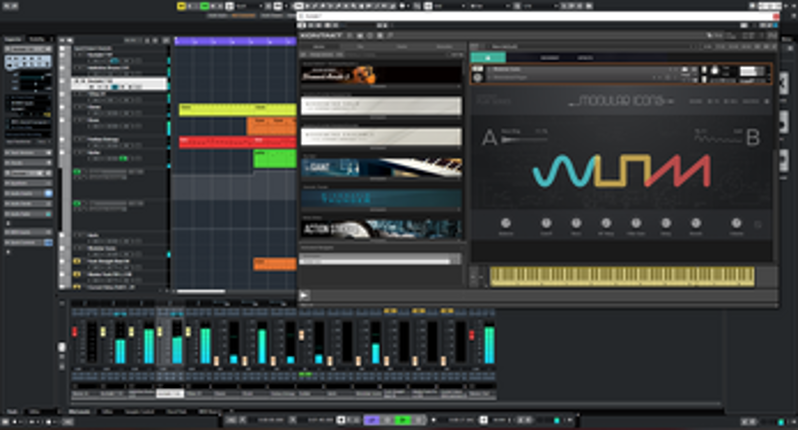Click the red fader cap on the first mixer channel
798x430 pixels.
pyautogui.click(x=75, y=332)
